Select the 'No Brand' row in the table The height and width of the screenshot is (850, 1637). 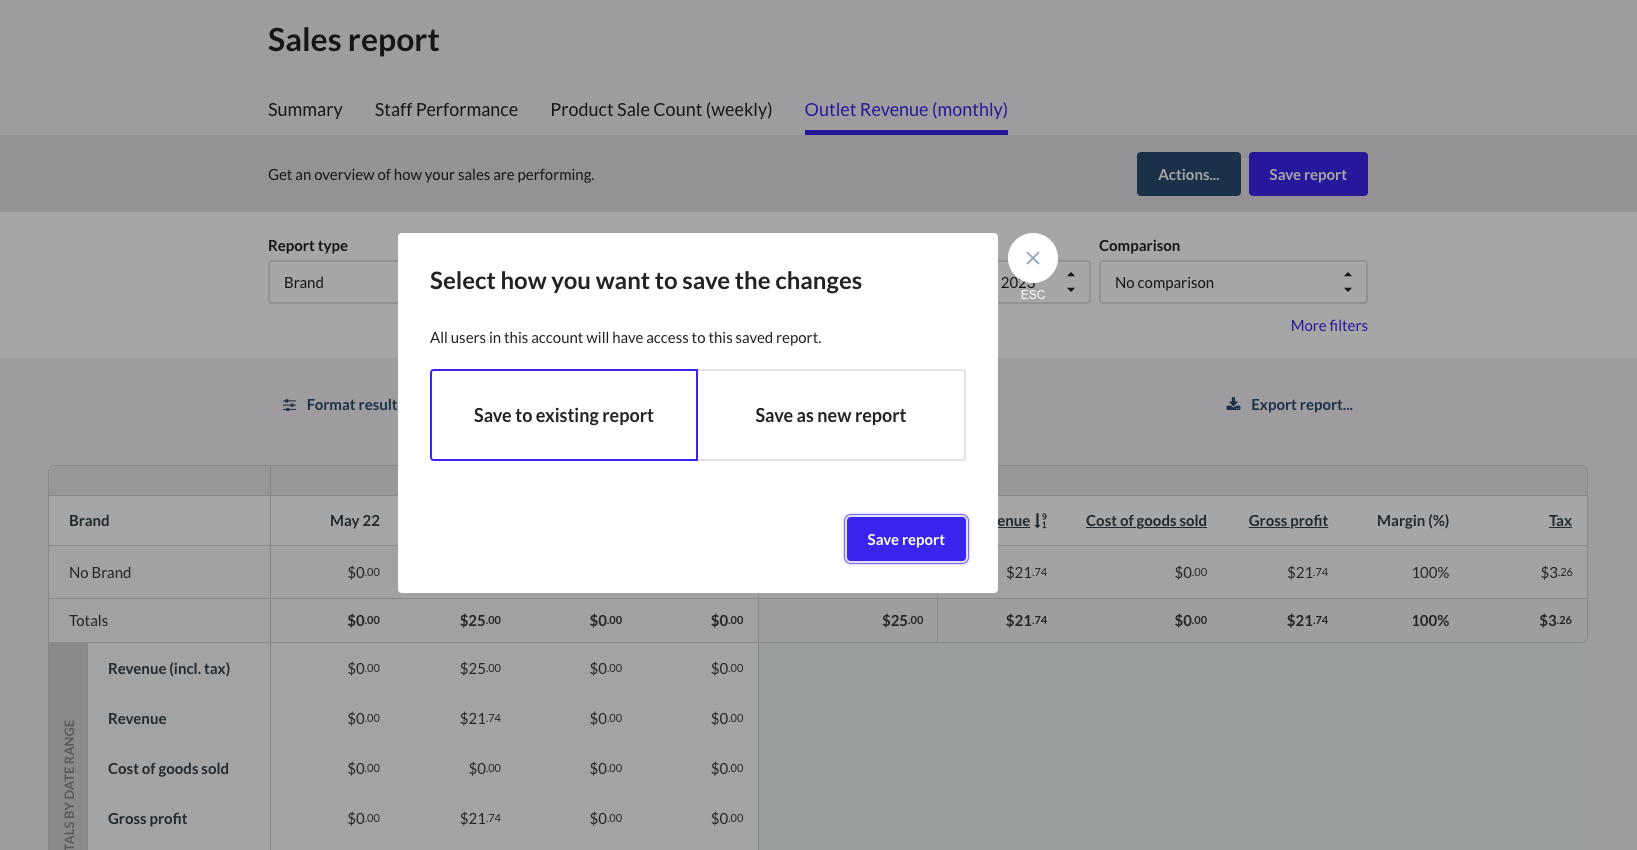click(x=100, y=572)
